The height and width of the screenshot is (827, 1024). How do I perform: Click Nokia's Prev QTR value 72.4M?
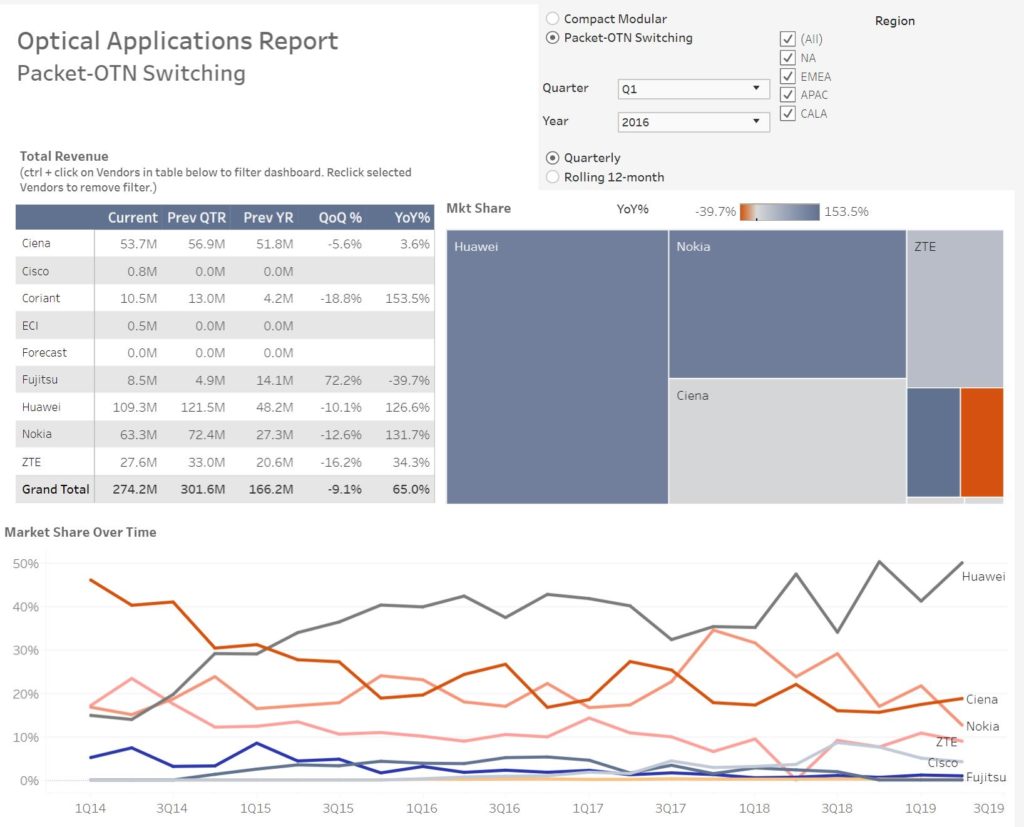click(x=206, y=434)
